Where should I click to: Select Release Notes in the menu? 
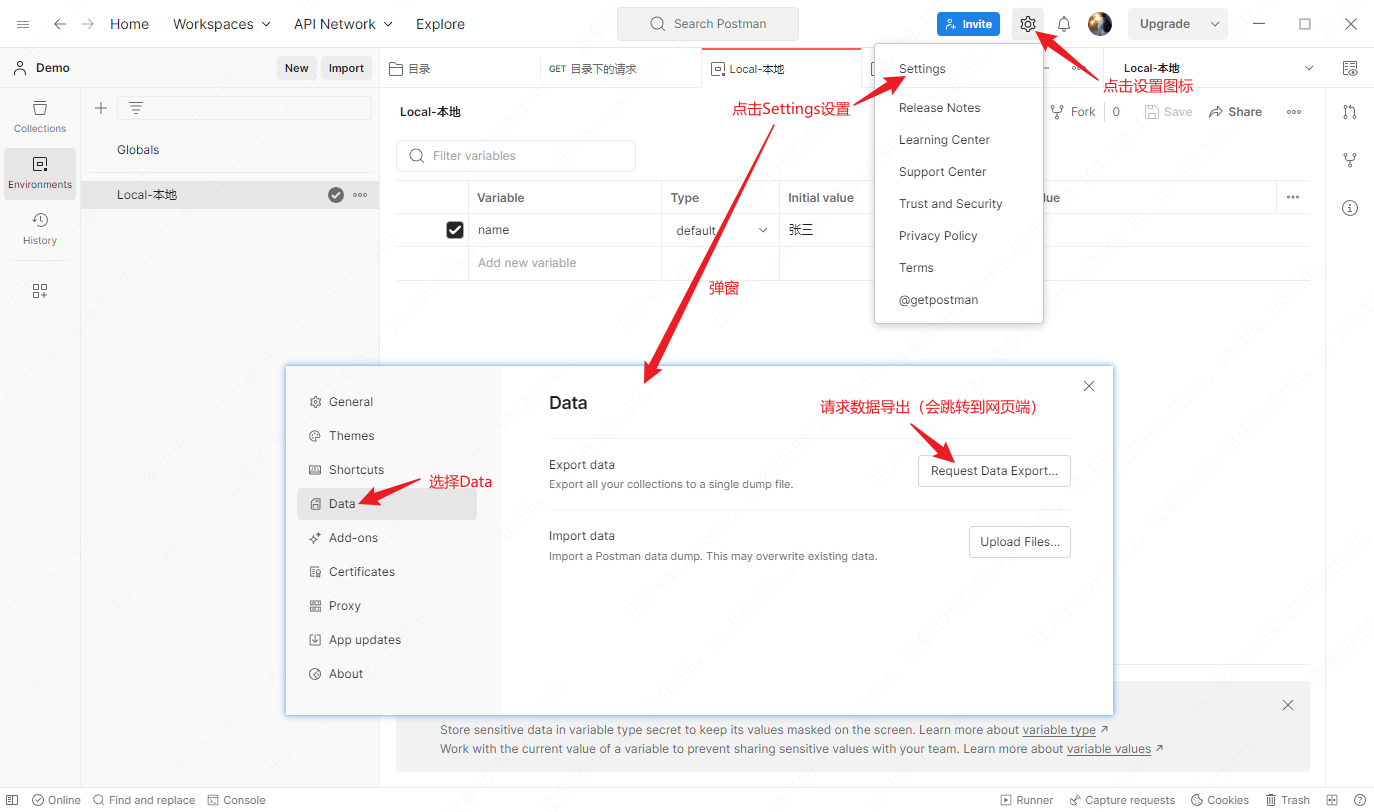939,108
